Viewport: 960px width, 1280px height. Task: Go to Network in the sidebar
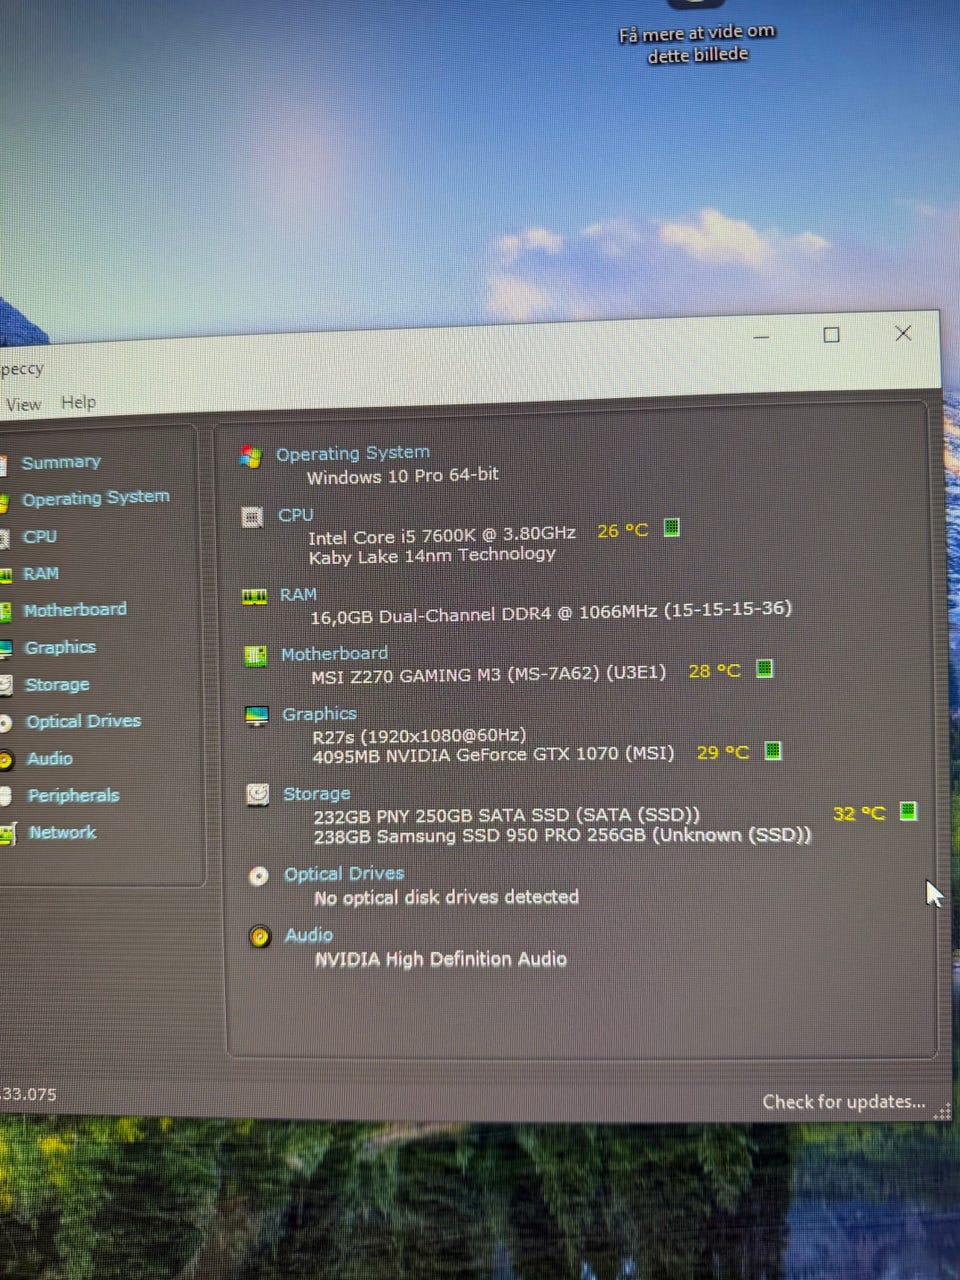(x=63, y=832)
